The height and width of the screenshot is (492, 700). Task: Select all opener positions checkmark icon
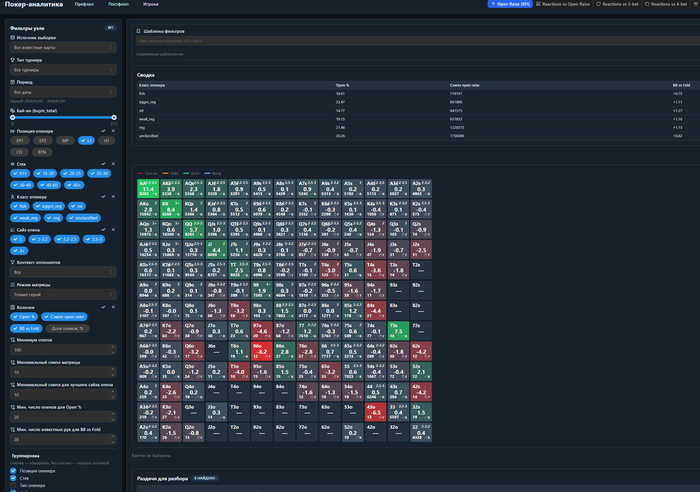pos(103,131)
